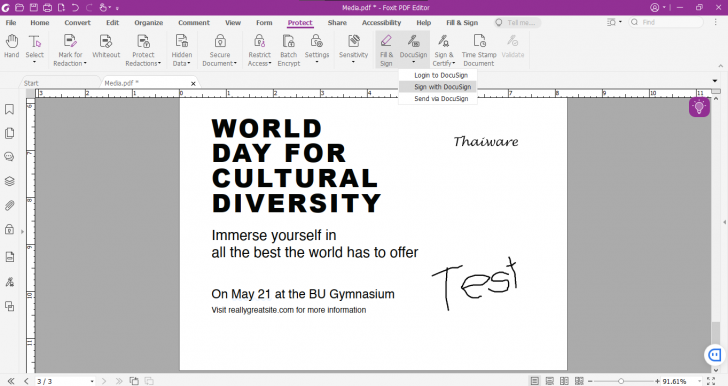Print document from quick access toolbar

[x=47, y=7]
